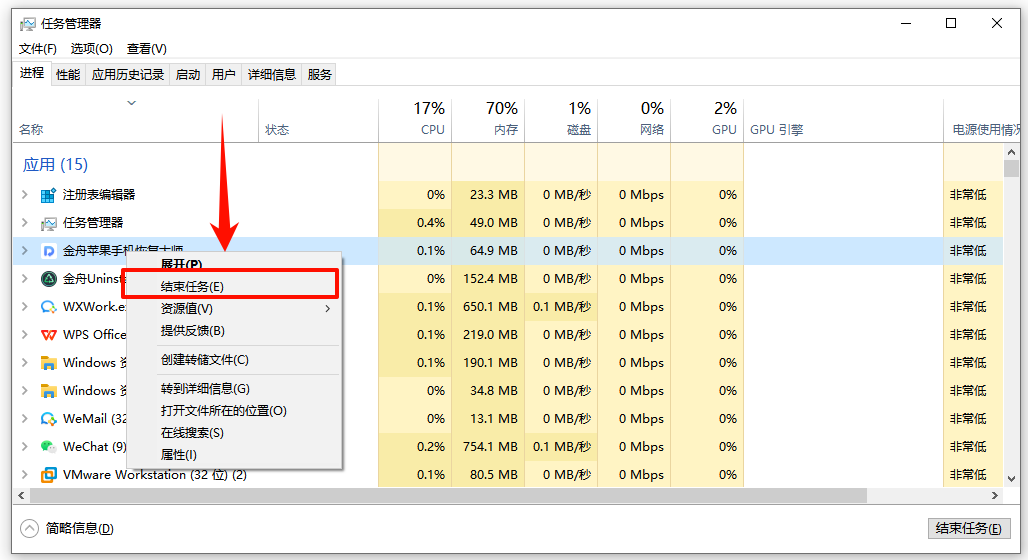
Task: Expand the VMware Workstation process group
Action: tap(24, 474)
